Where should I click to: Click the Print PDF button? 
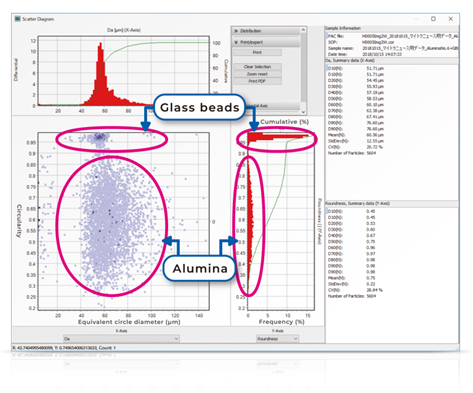click(x=257, y=81)
